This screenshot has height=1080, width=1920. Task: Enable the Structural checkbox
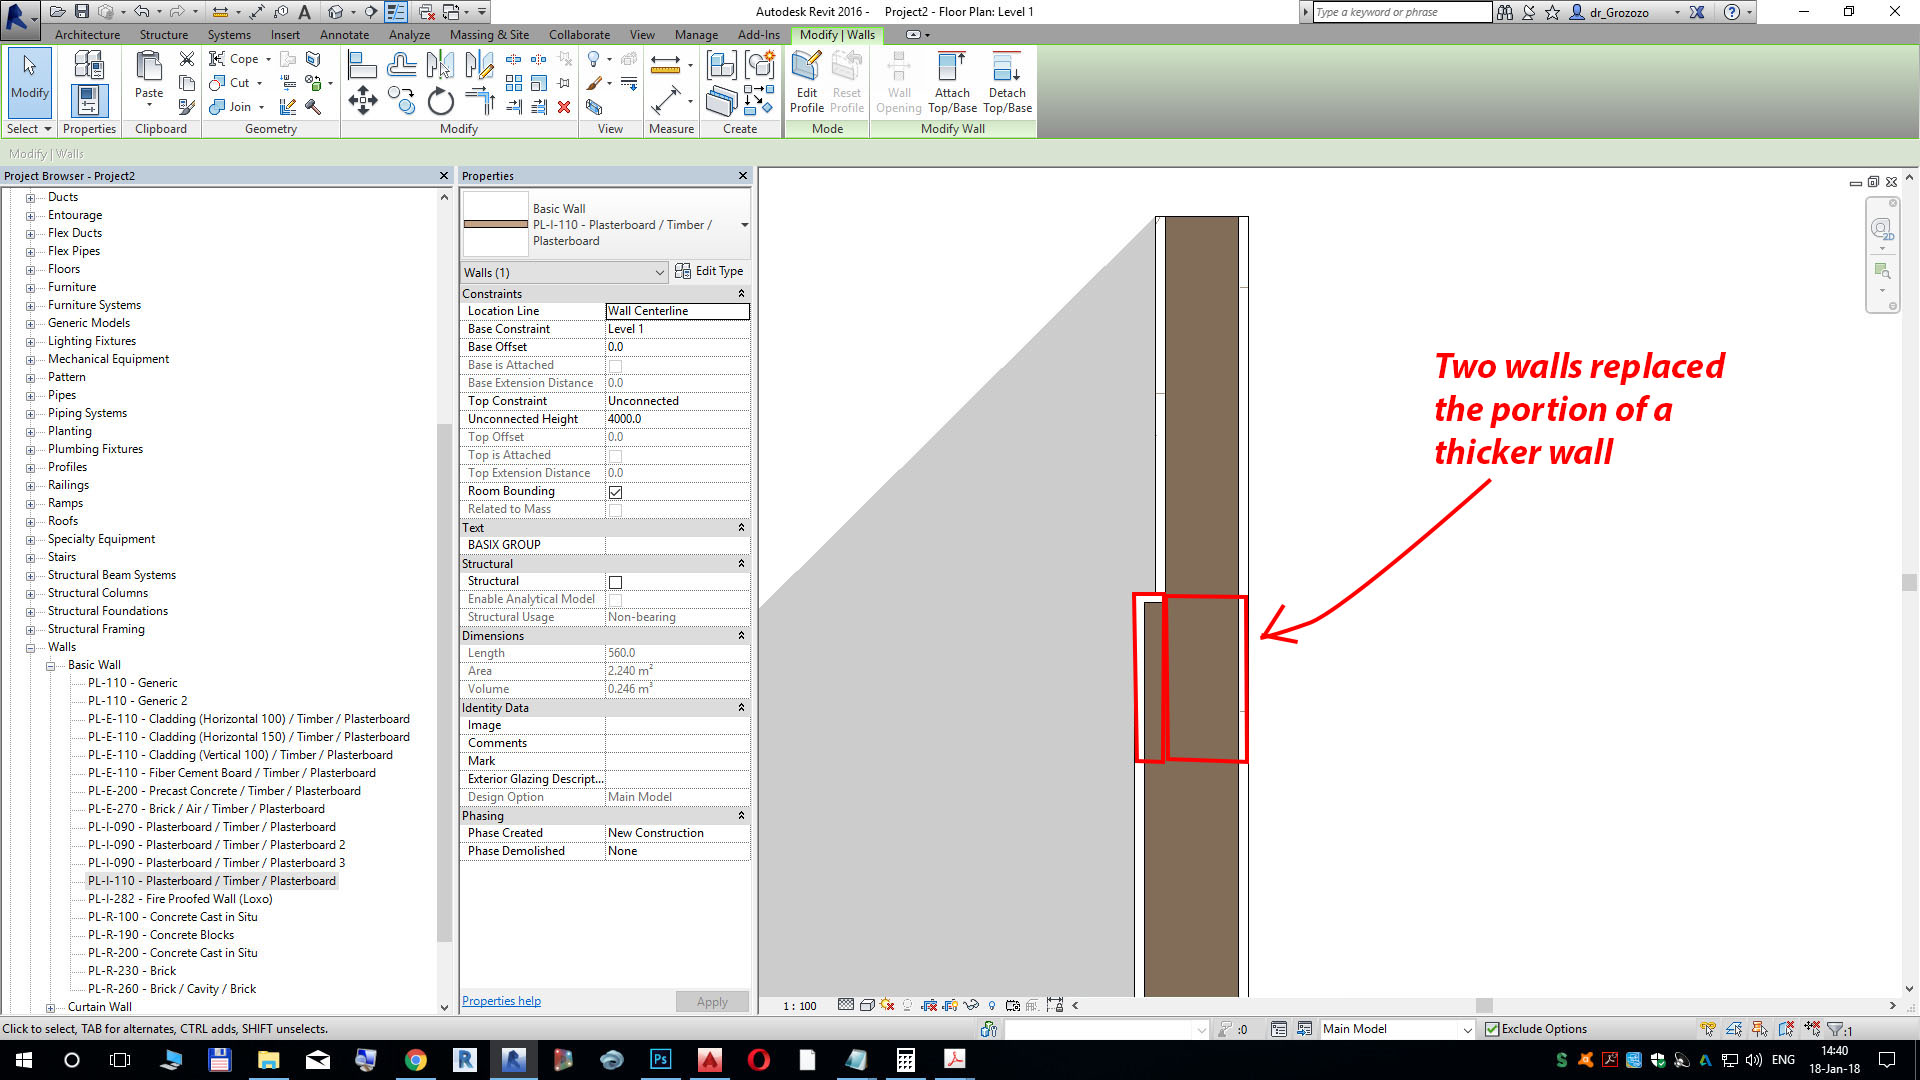point(615,581)
